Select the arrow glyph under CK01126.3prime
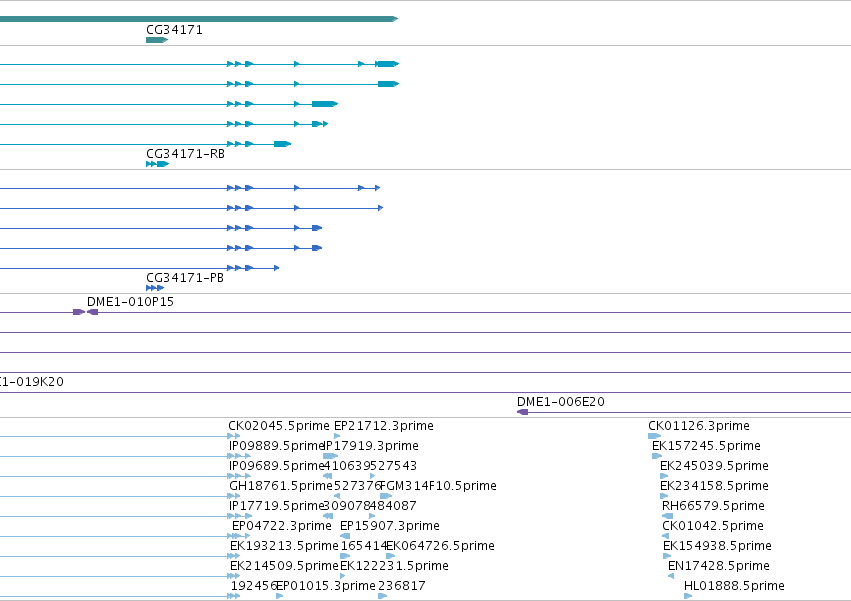The height and width of the screenshot is (601, 851). [x=655, y=436]
